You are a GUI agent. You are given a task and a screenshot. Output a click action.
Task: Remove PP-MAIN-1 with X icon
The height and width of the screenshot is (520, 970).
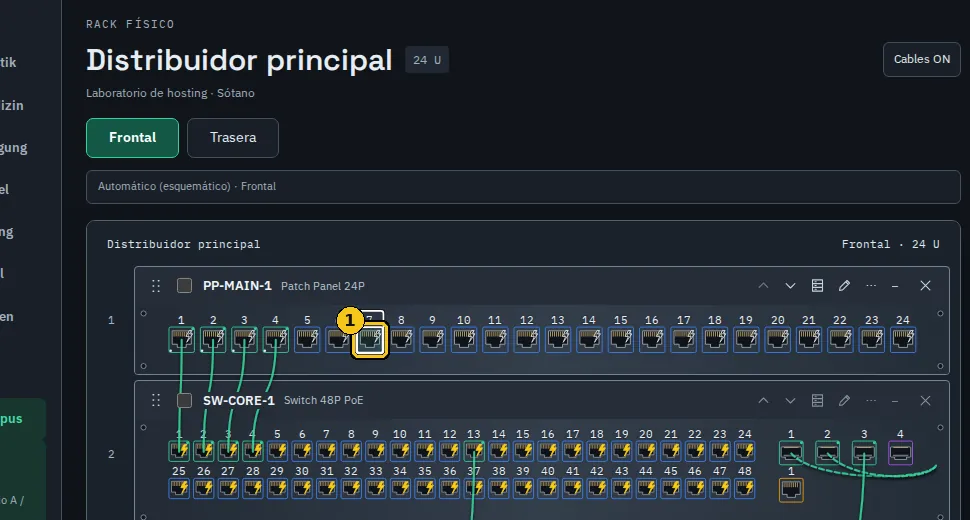tap(925, 286)
